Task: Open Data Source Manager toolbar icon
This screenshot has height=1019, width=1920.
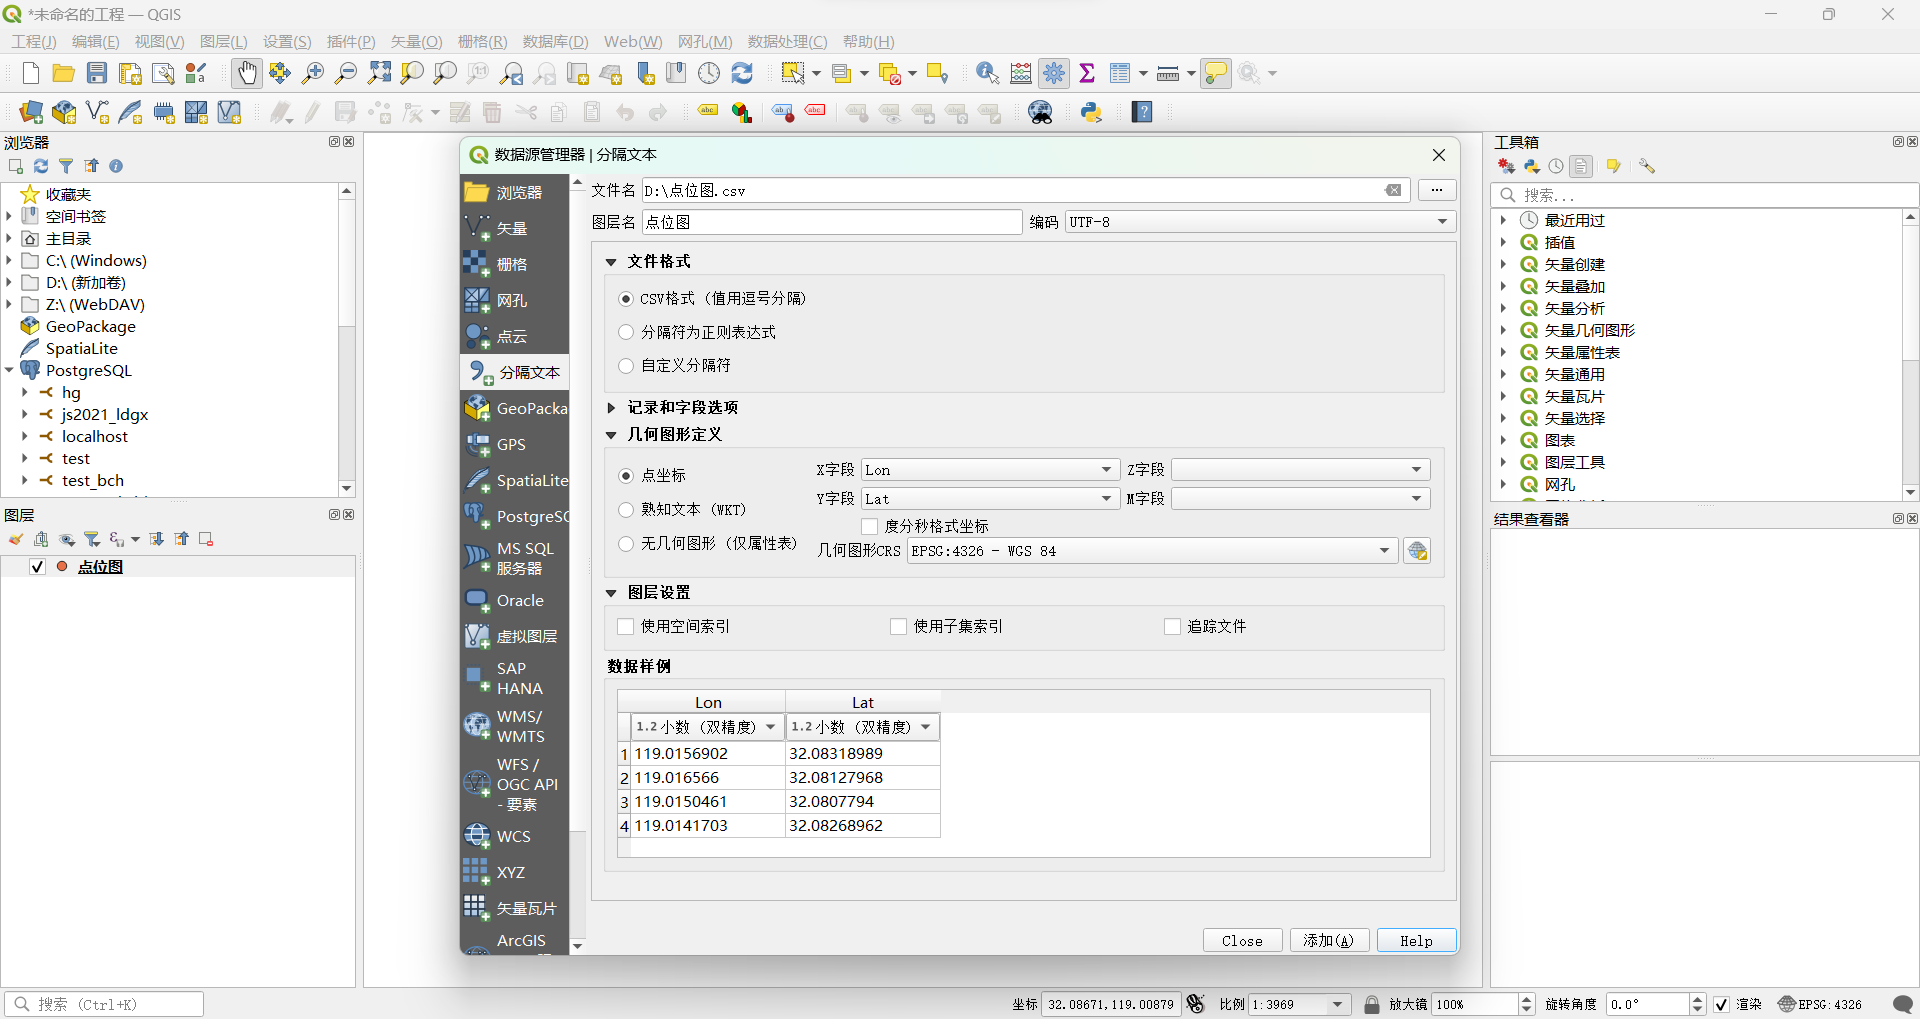Action: 31,112
